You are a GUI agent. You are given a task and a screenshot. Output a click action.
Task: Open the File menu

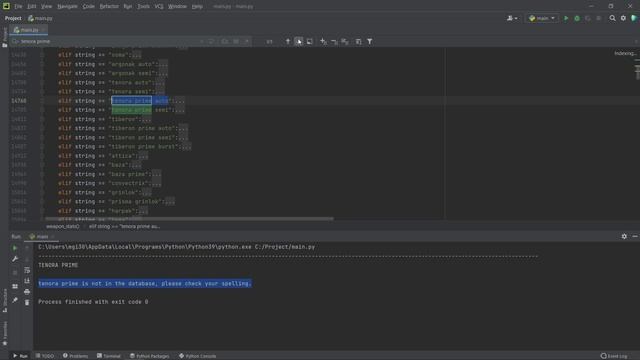pyautogui.click(x=18, y=7)
